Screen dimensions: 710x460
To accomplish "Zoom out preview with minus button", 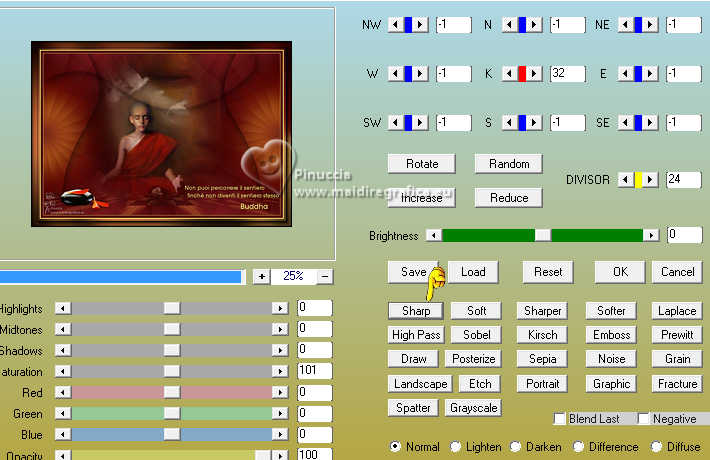I will [x=325, y=276].
